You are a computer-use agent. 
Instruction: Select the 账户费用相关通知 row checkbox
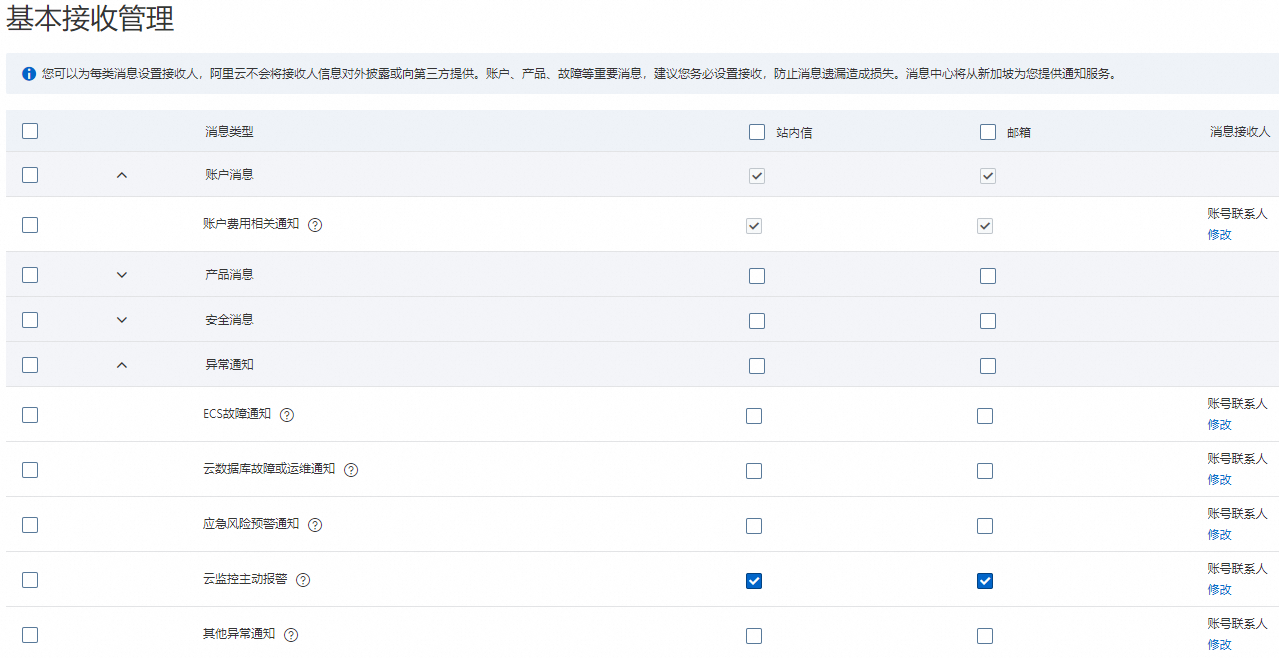tap(30, 225)
